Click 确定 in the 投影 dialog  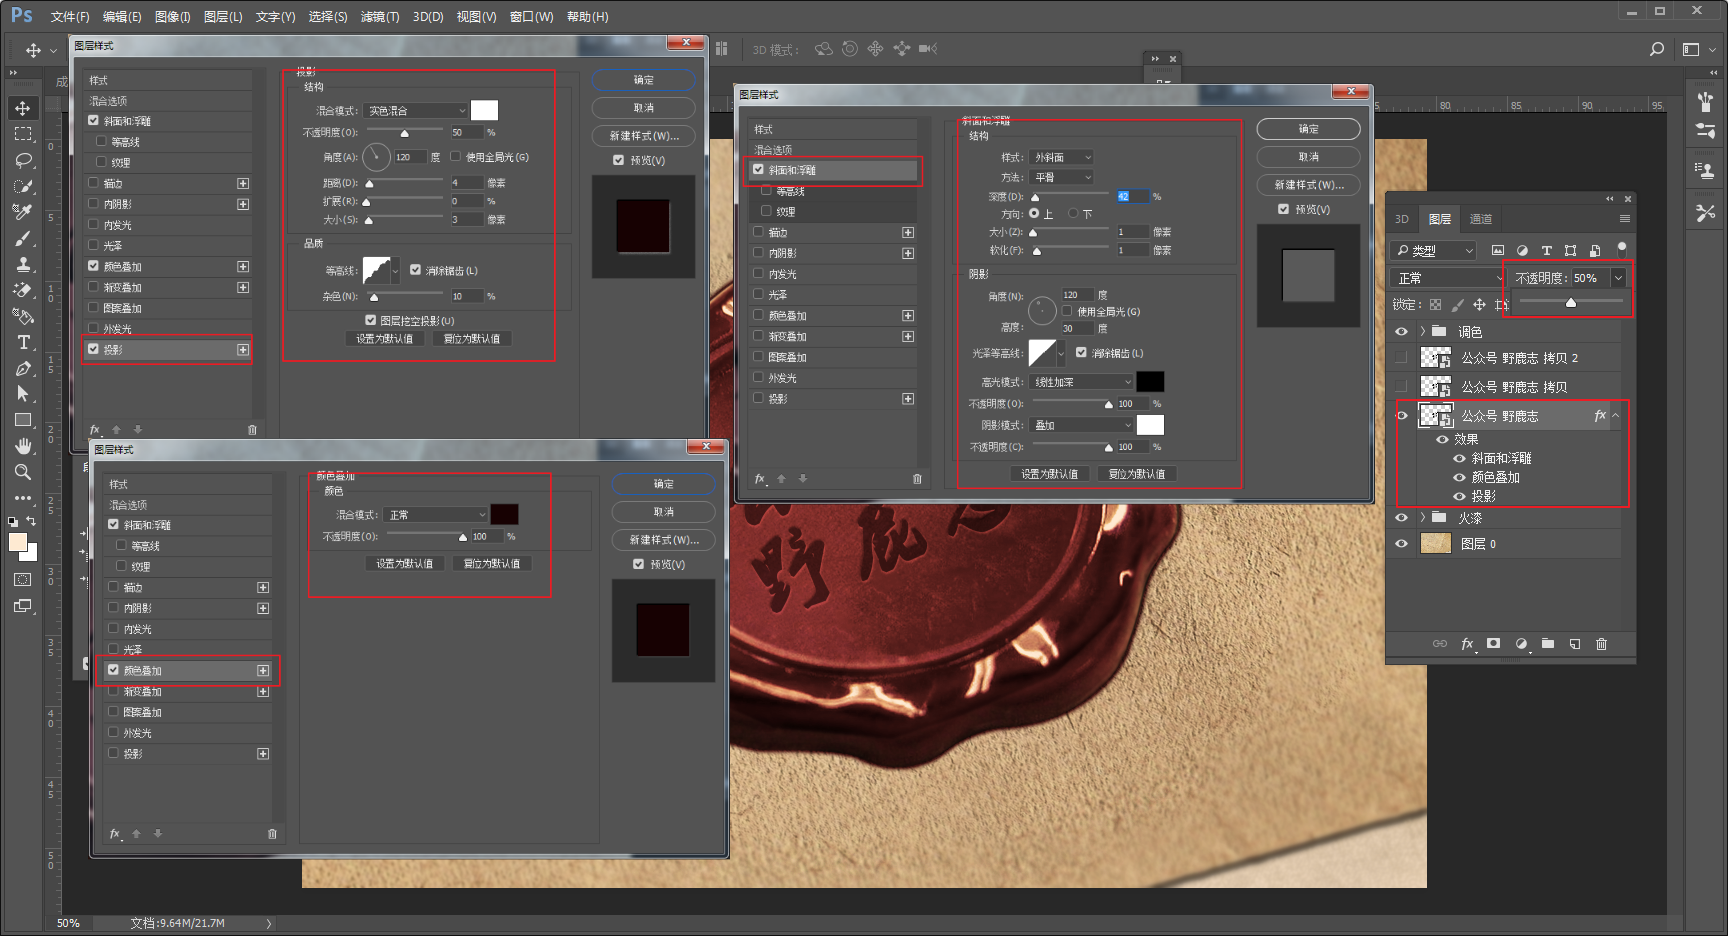(x=644, y=80)
